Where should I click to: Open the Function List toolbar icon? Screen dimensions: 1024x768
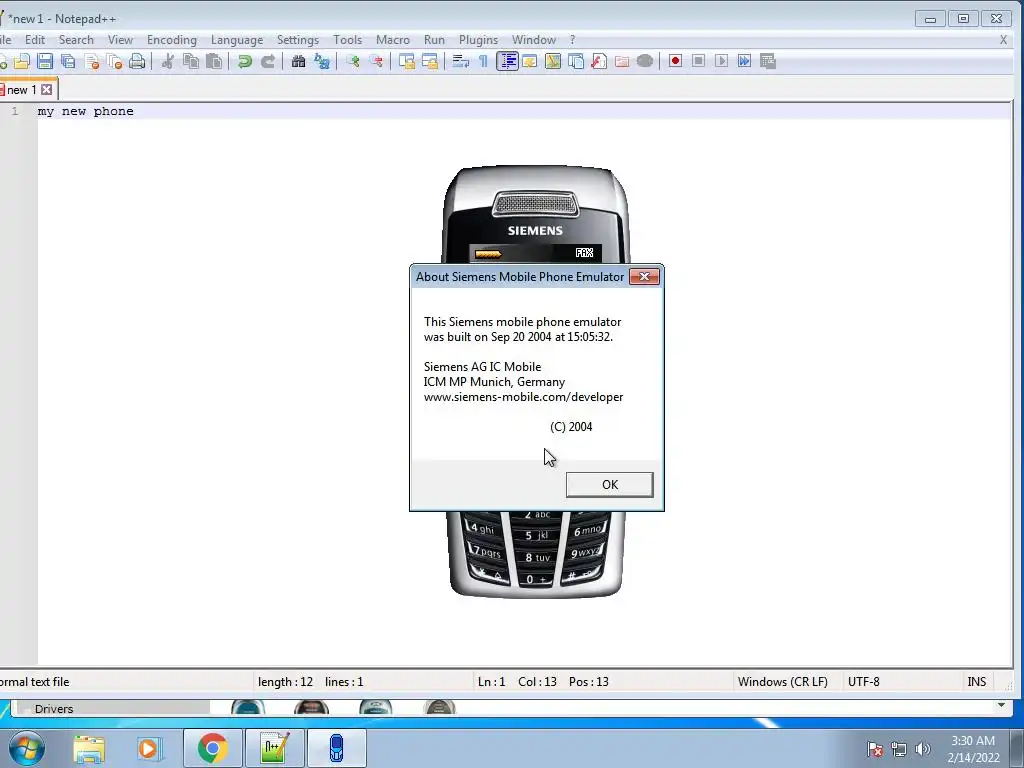(599, 61)
